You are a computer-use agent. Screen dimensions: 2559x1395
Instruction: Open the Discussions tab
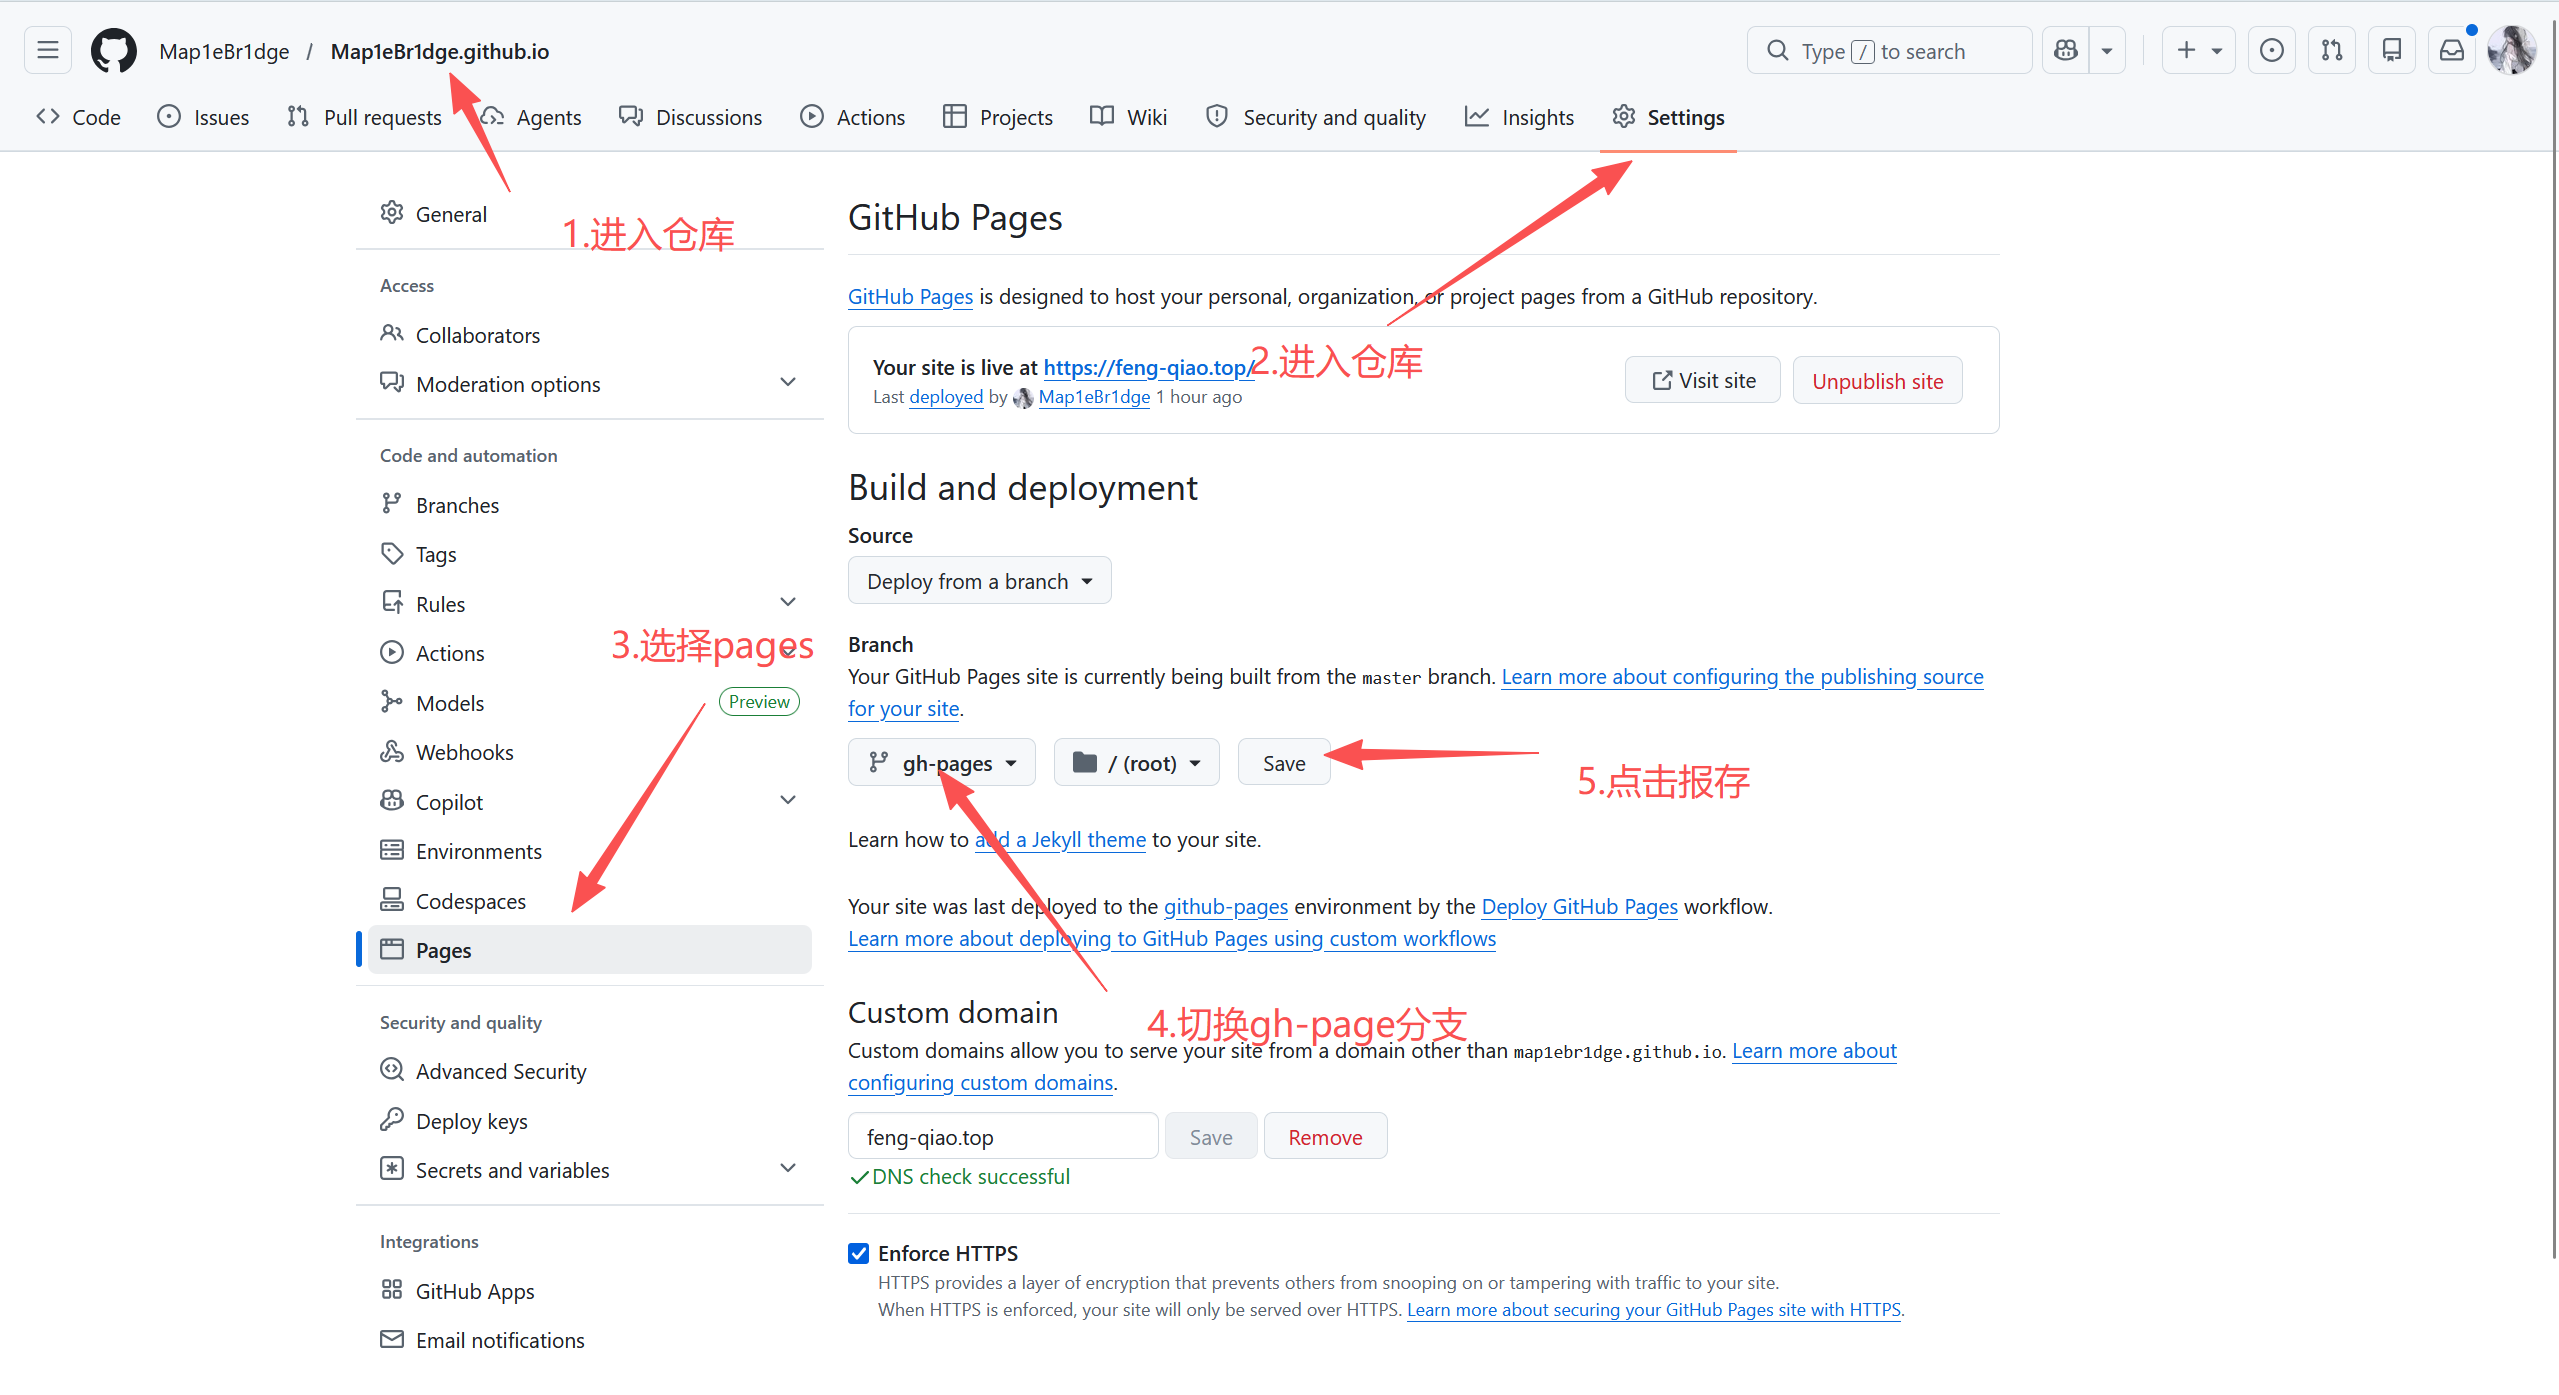click(690, 117)
